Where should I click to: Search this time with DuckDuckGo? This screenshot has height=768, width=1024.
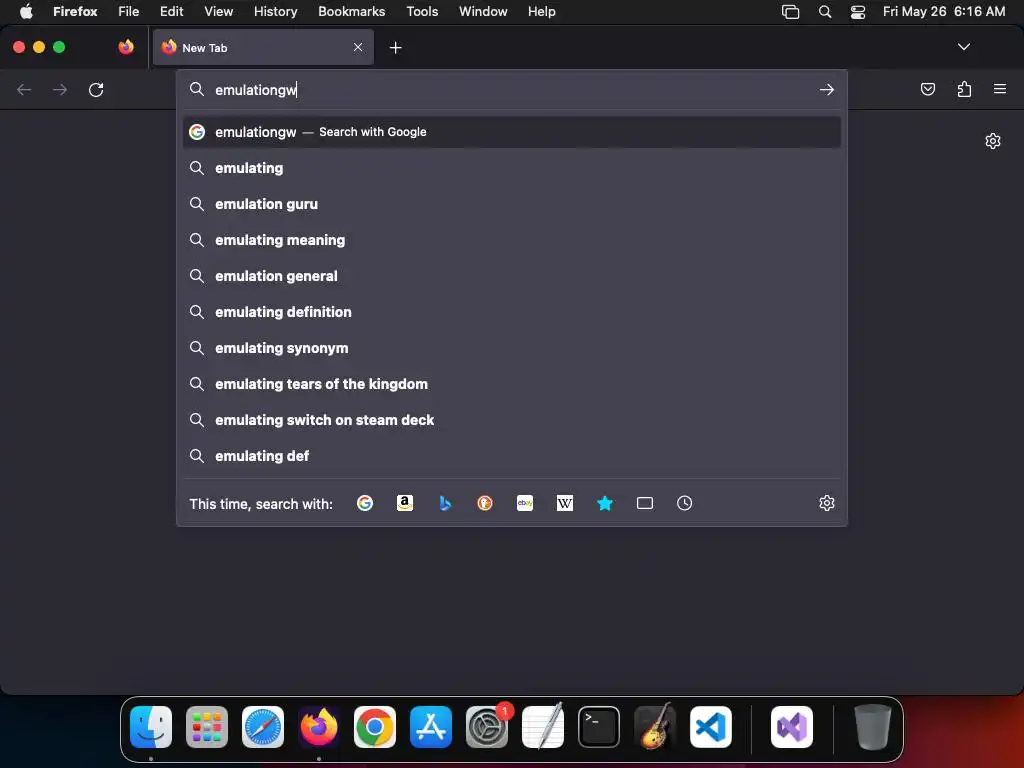coord(485,503)
